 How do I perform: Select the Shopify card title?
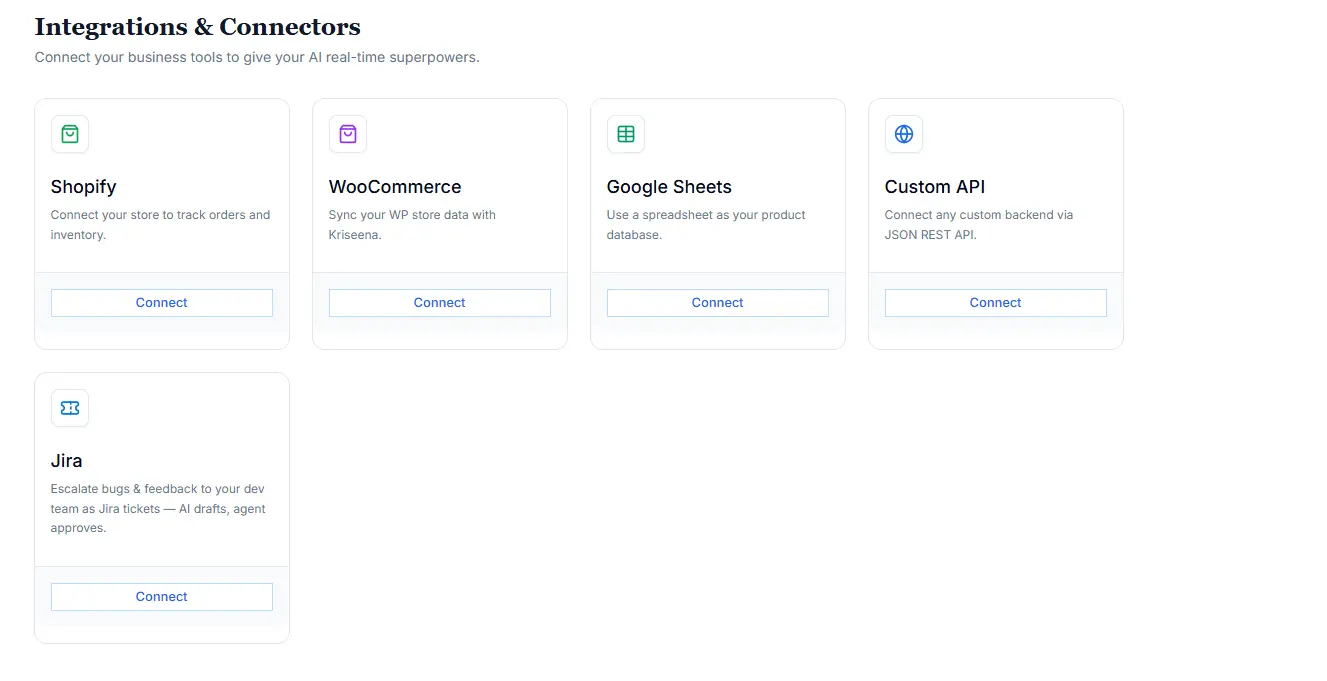84,187
